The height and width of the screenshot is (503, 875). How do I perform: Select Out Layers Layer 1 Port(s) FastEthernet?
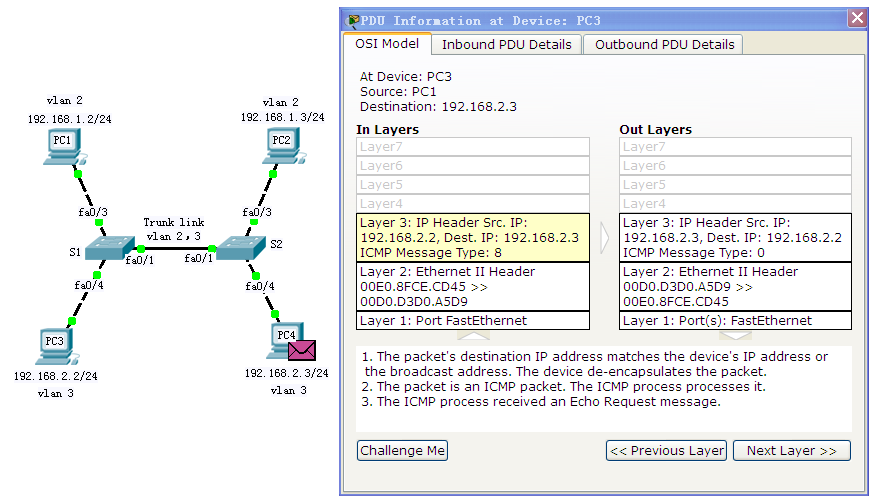point(735,320)
